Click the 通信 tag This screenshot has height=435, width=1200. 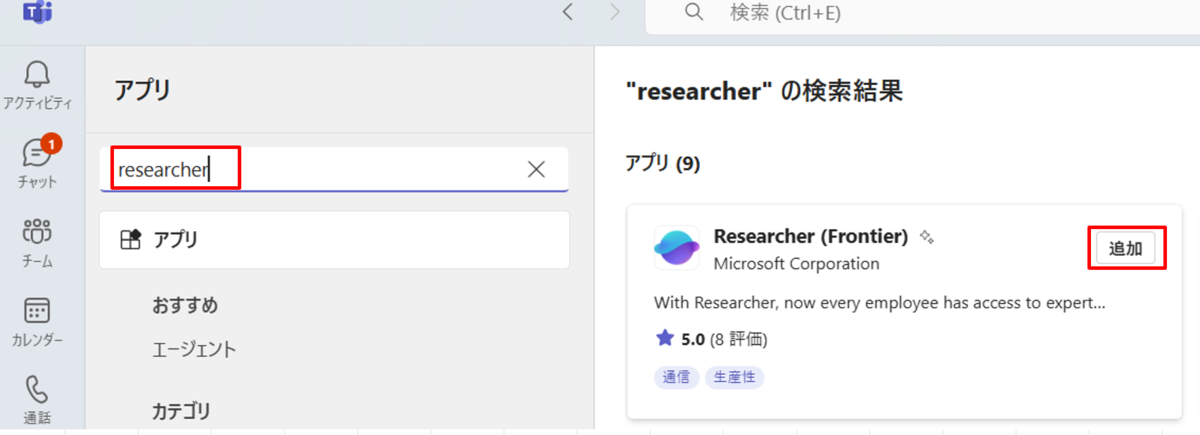point(676,378)
